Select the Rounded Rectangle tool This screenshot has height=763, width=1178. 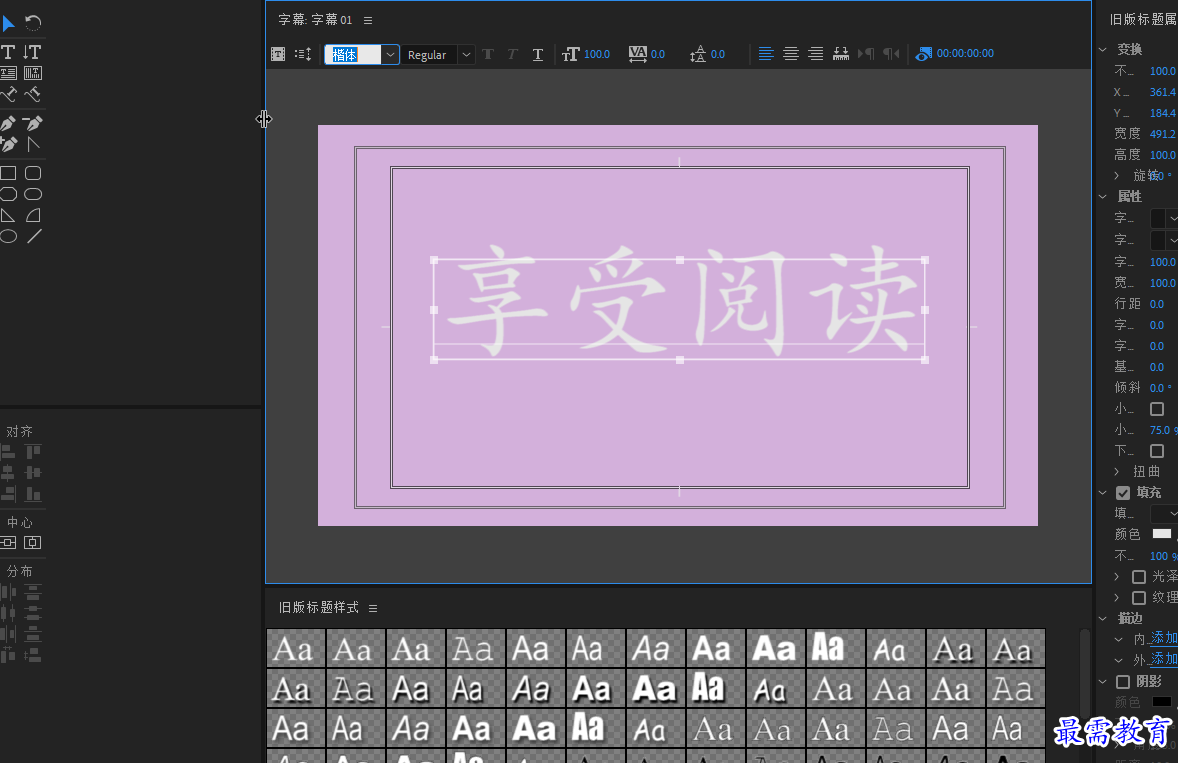(32, 173)
